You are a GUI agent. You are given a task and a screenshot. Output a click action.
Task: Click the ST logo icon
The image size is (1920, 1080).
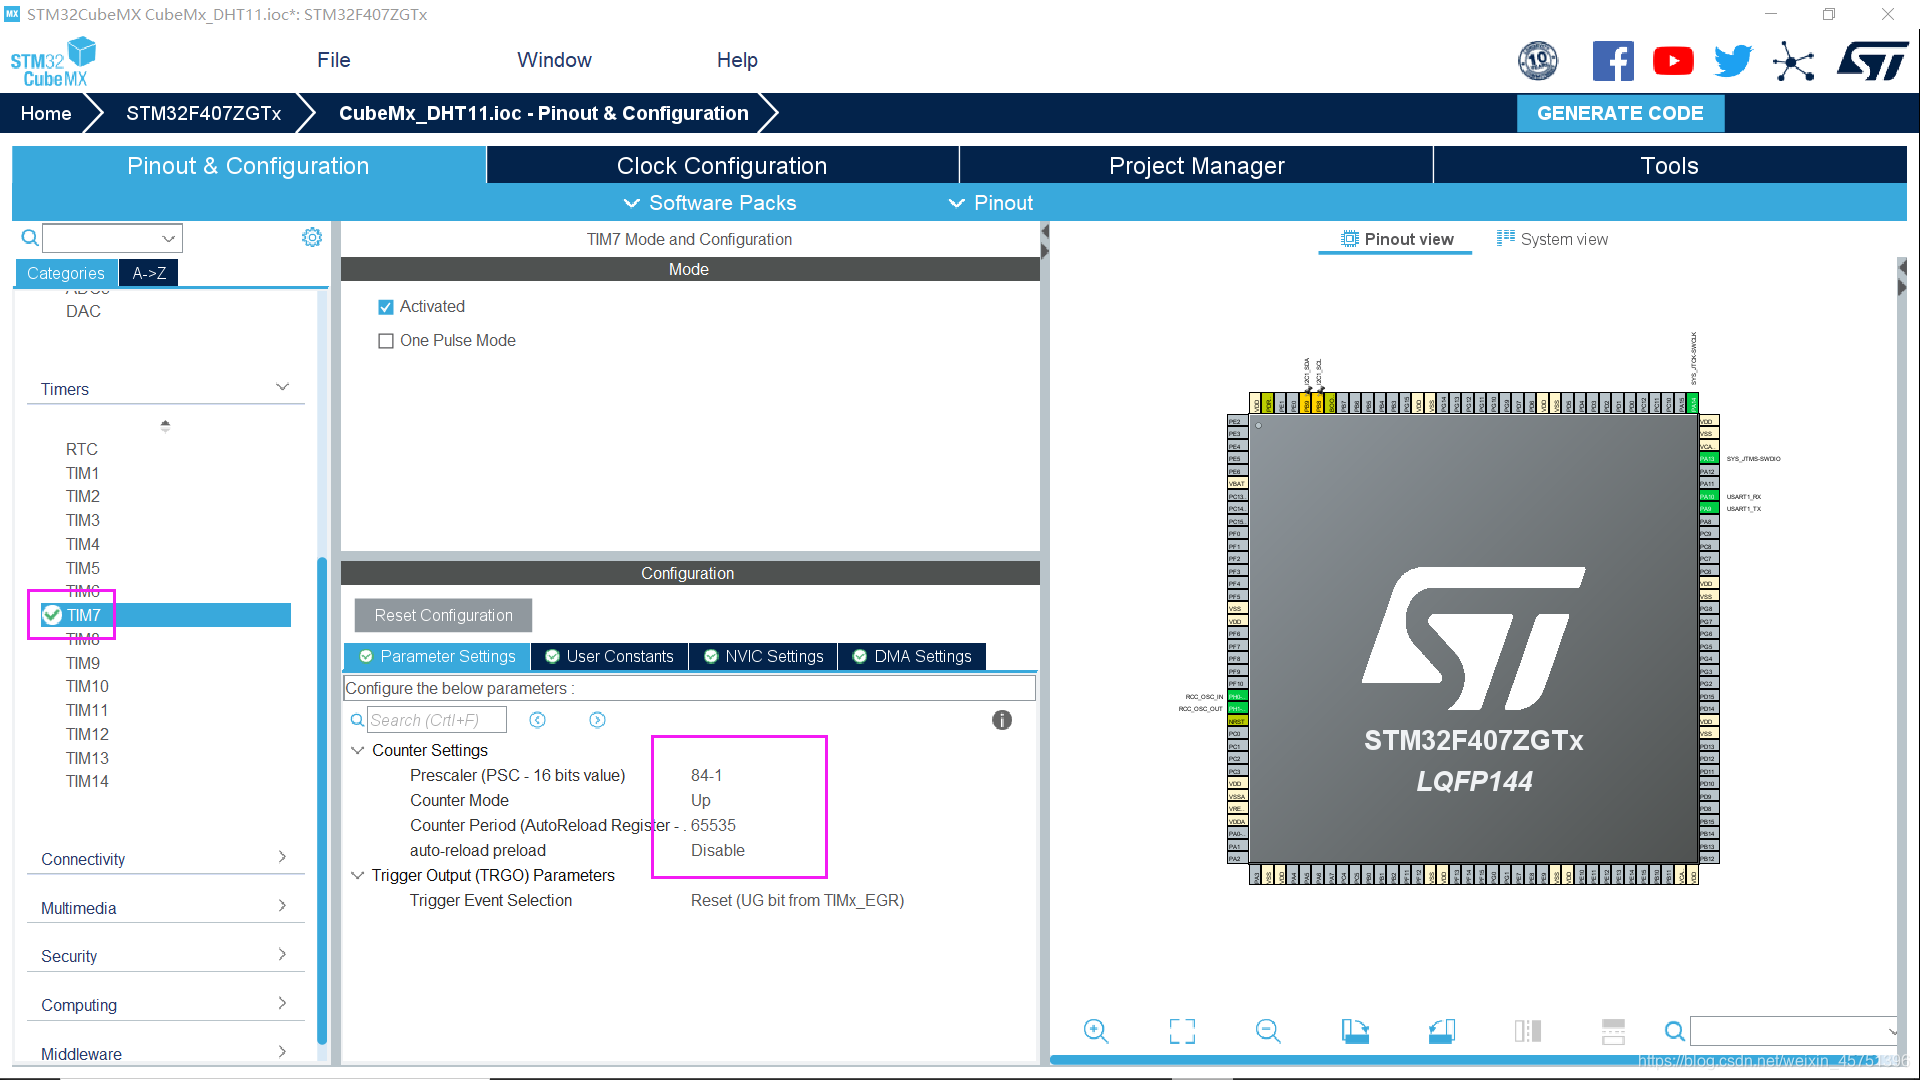1872,61
